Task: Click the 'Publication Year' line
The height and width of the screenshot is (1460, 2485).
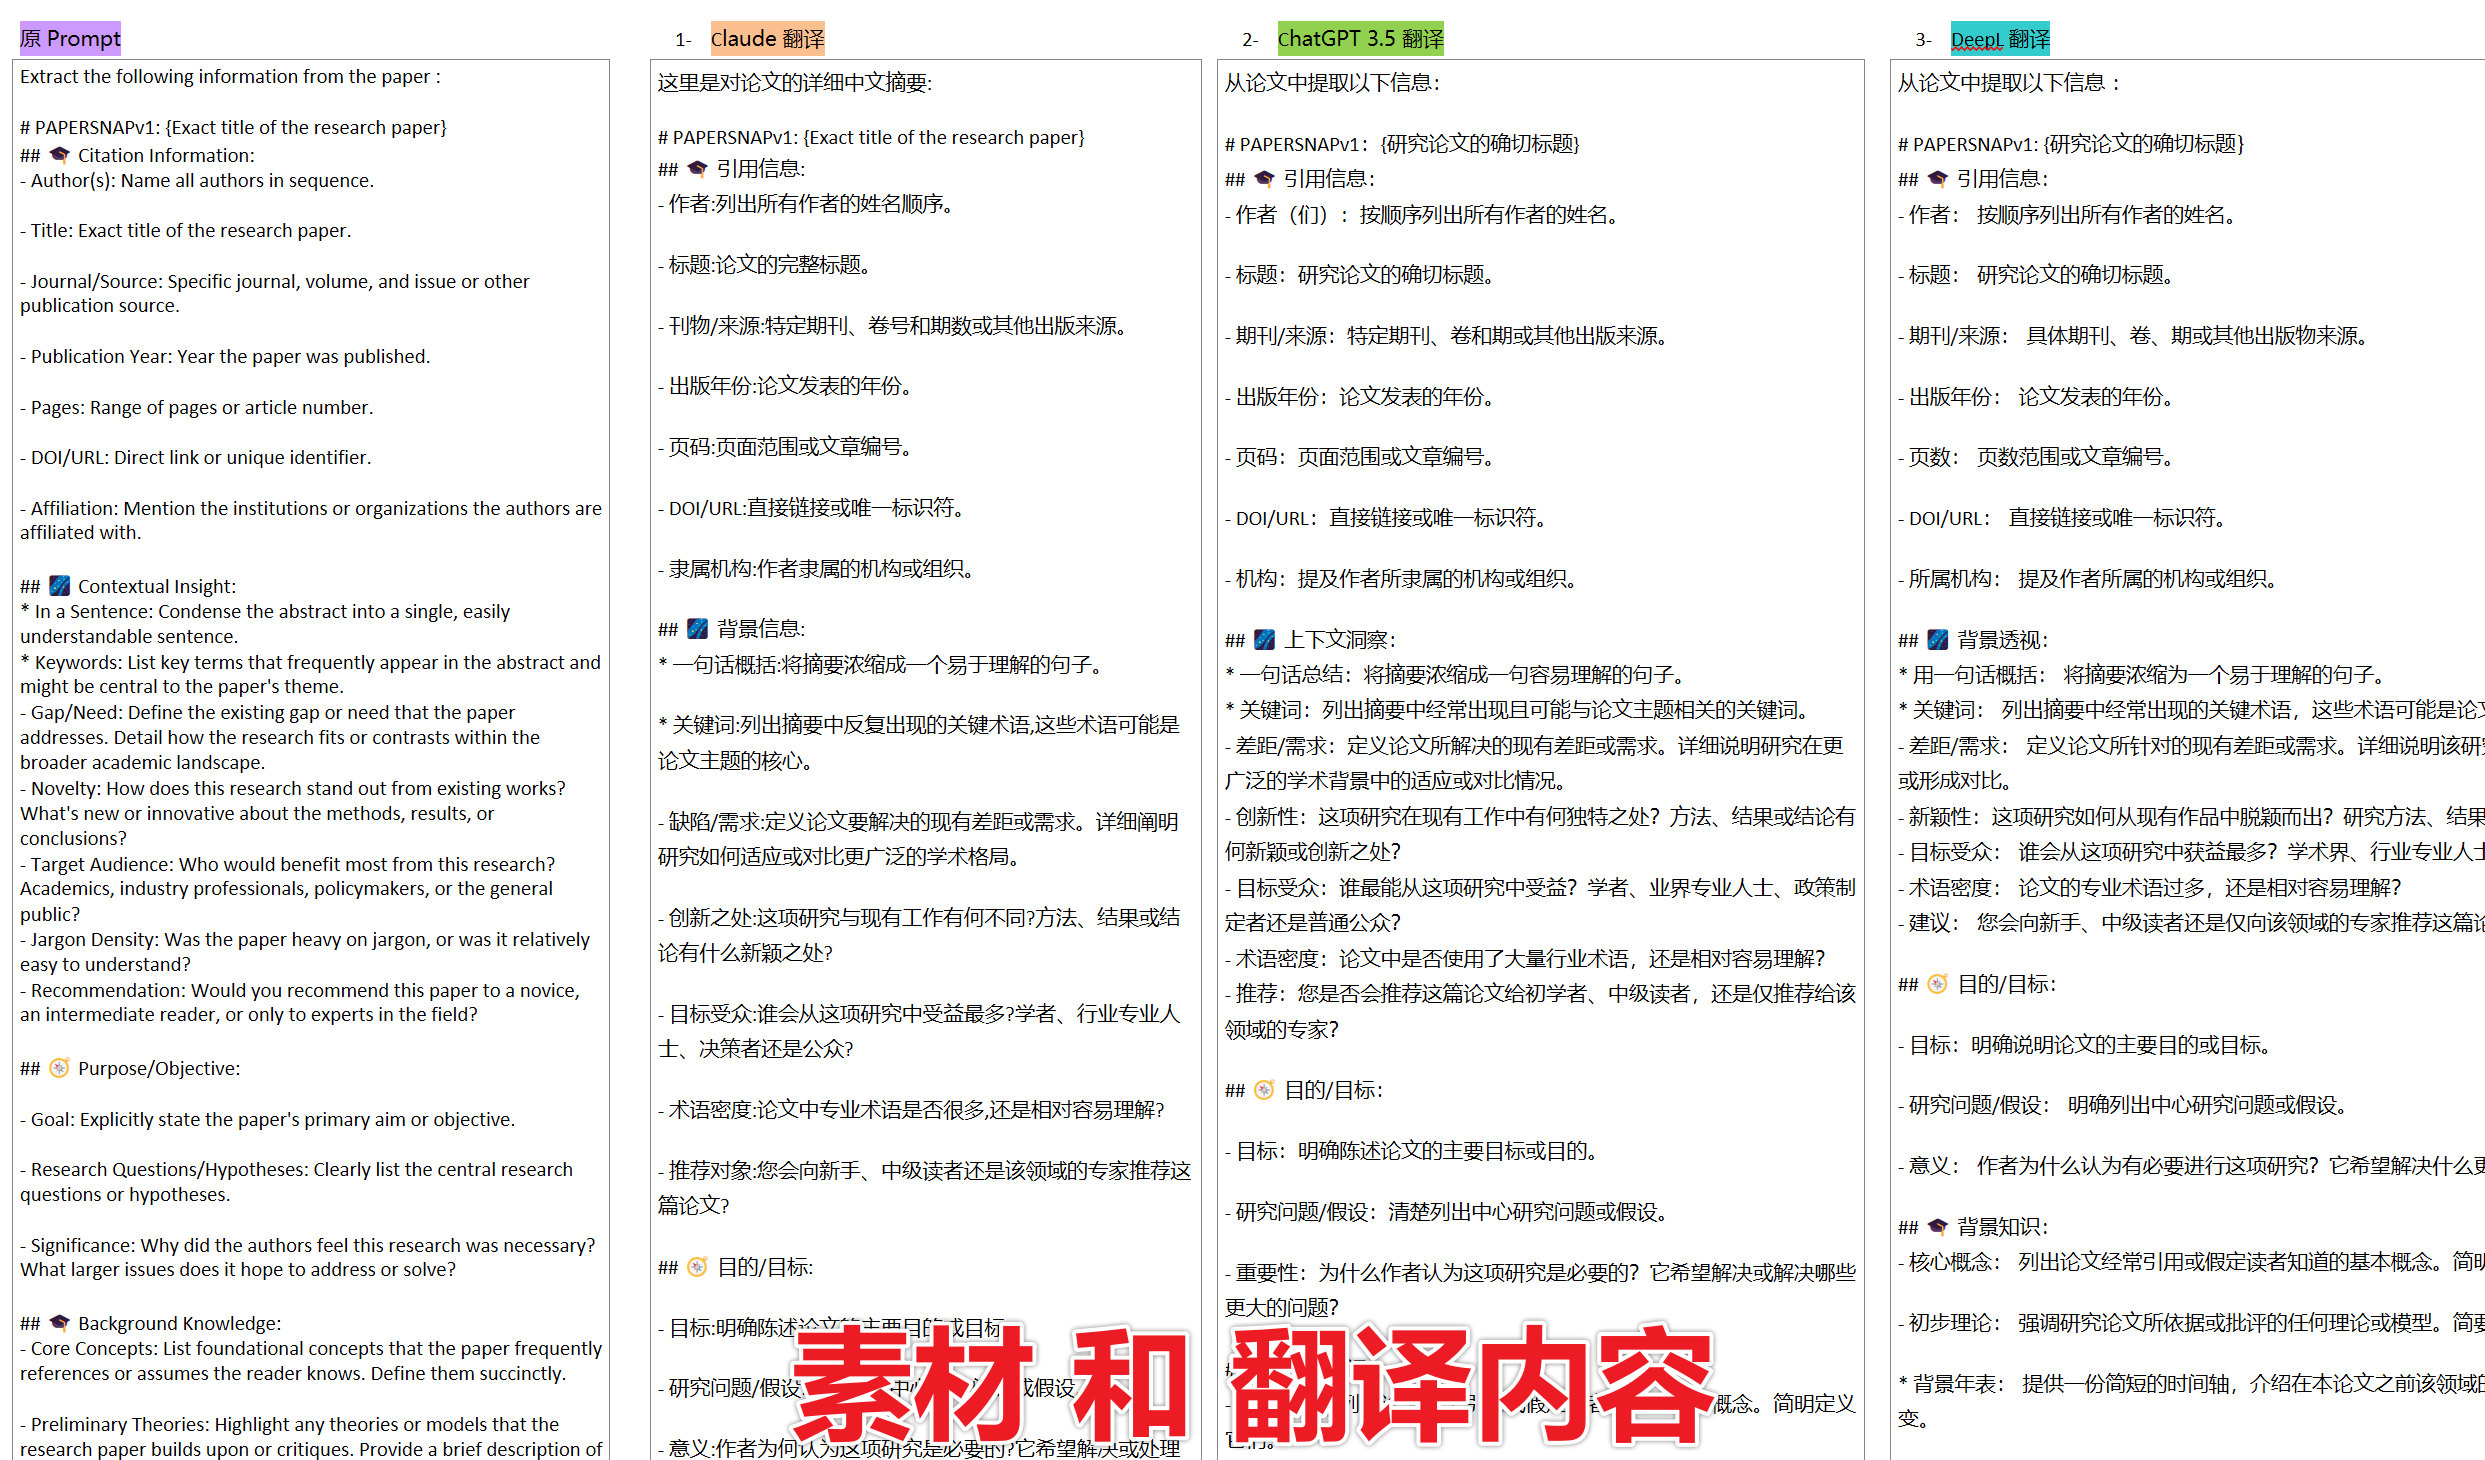Action: click(225, 357)
